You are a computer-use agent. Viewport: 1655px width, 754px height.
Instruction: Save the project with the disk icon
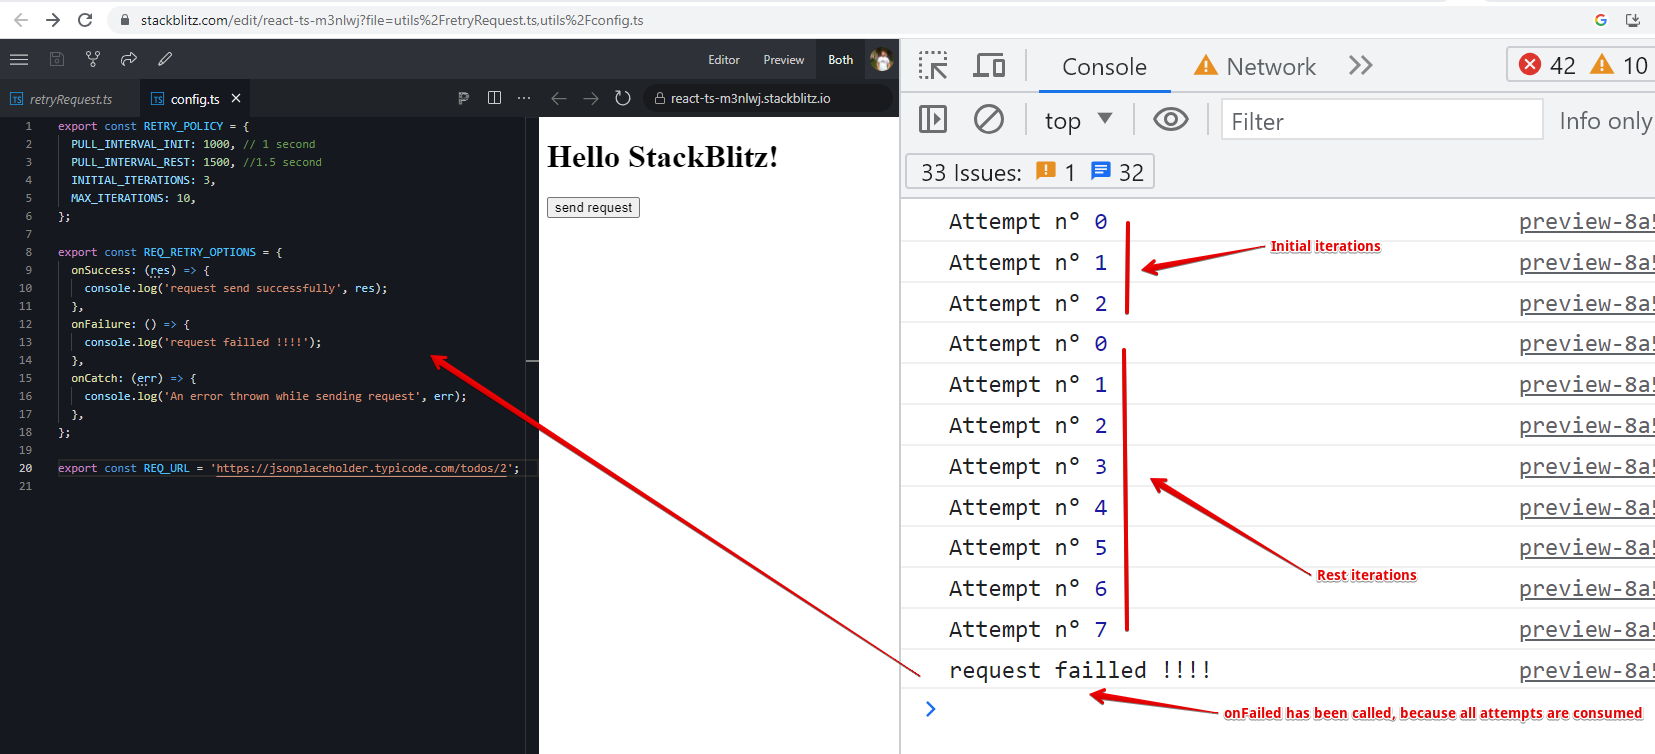point(57,60)
